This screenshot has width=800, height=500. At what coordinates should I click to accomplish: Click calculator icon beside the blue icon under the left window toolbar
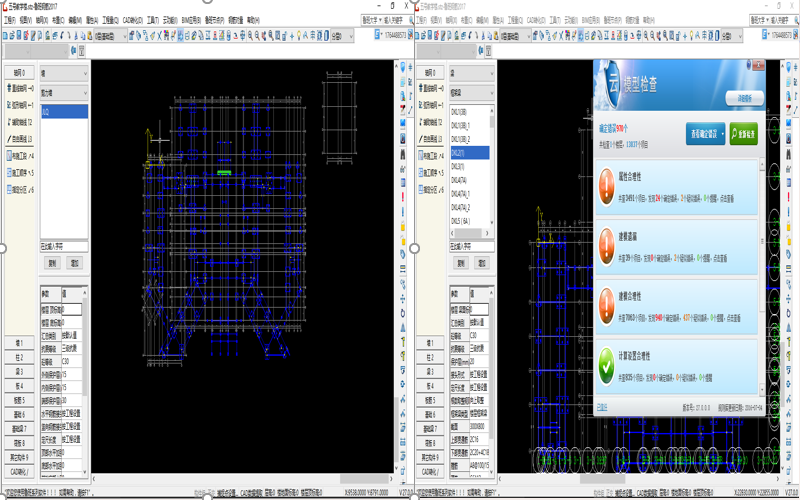[82, 51]
